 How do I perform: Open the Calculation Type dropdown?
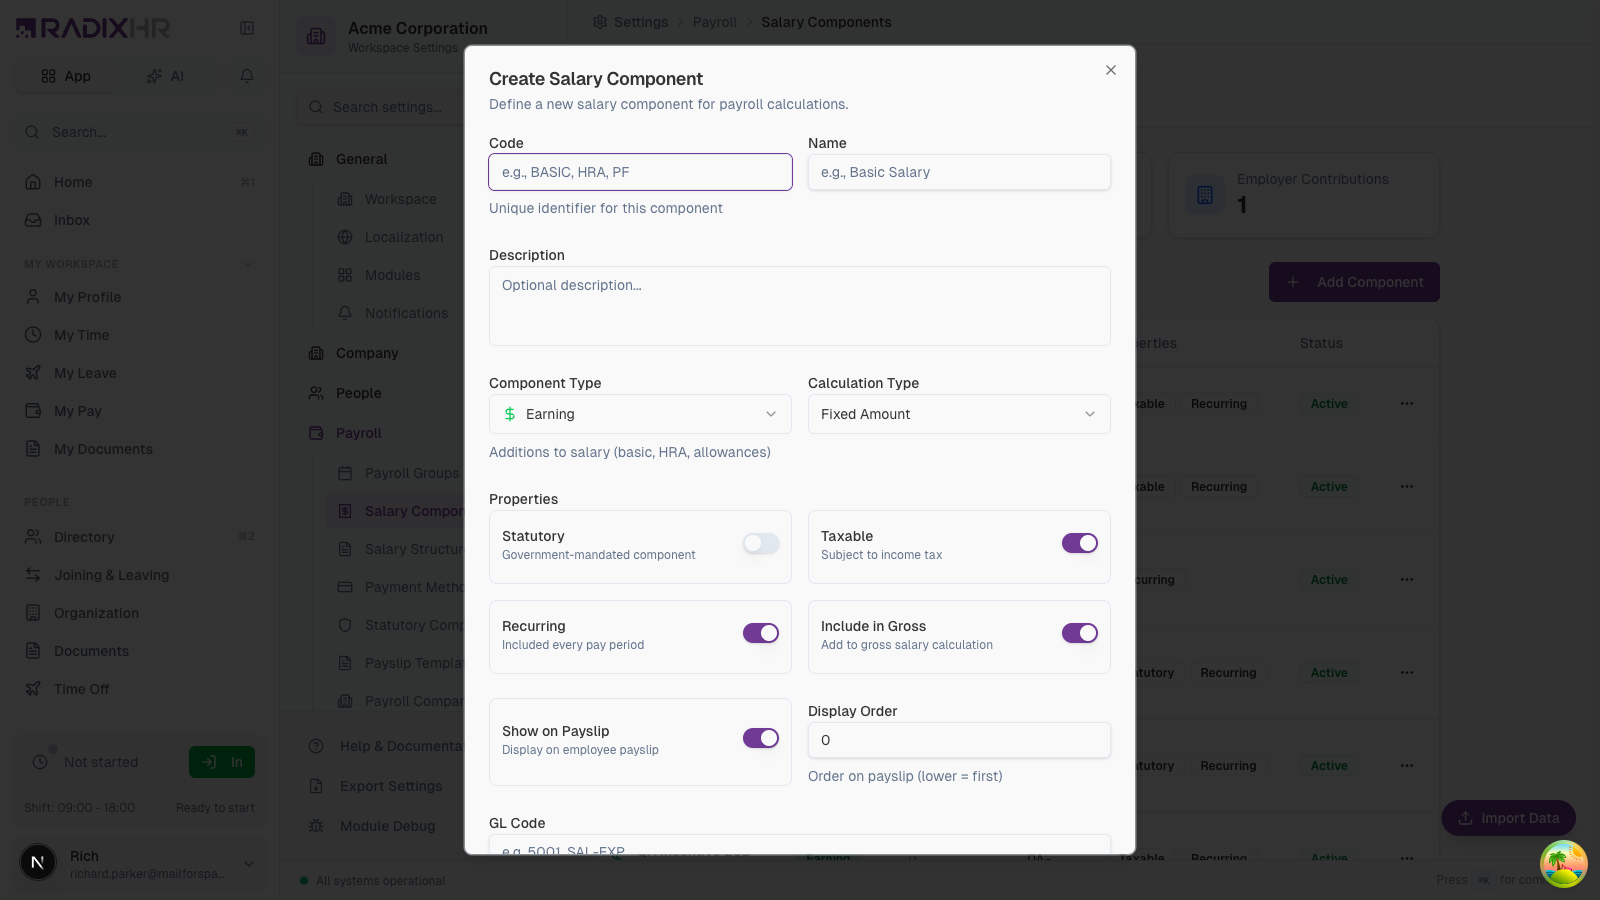coord(959,414)
